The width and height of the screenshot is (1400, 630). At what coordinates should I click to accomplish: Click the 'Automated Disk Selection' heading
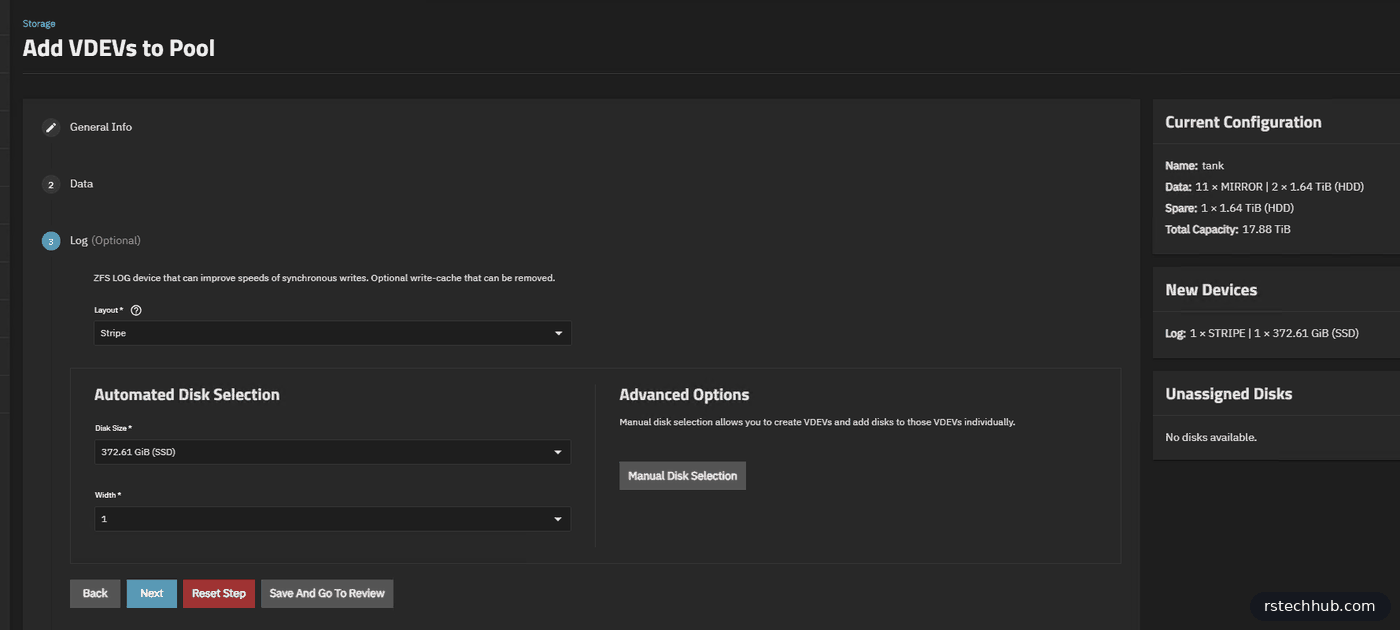[x=187, y=395]
